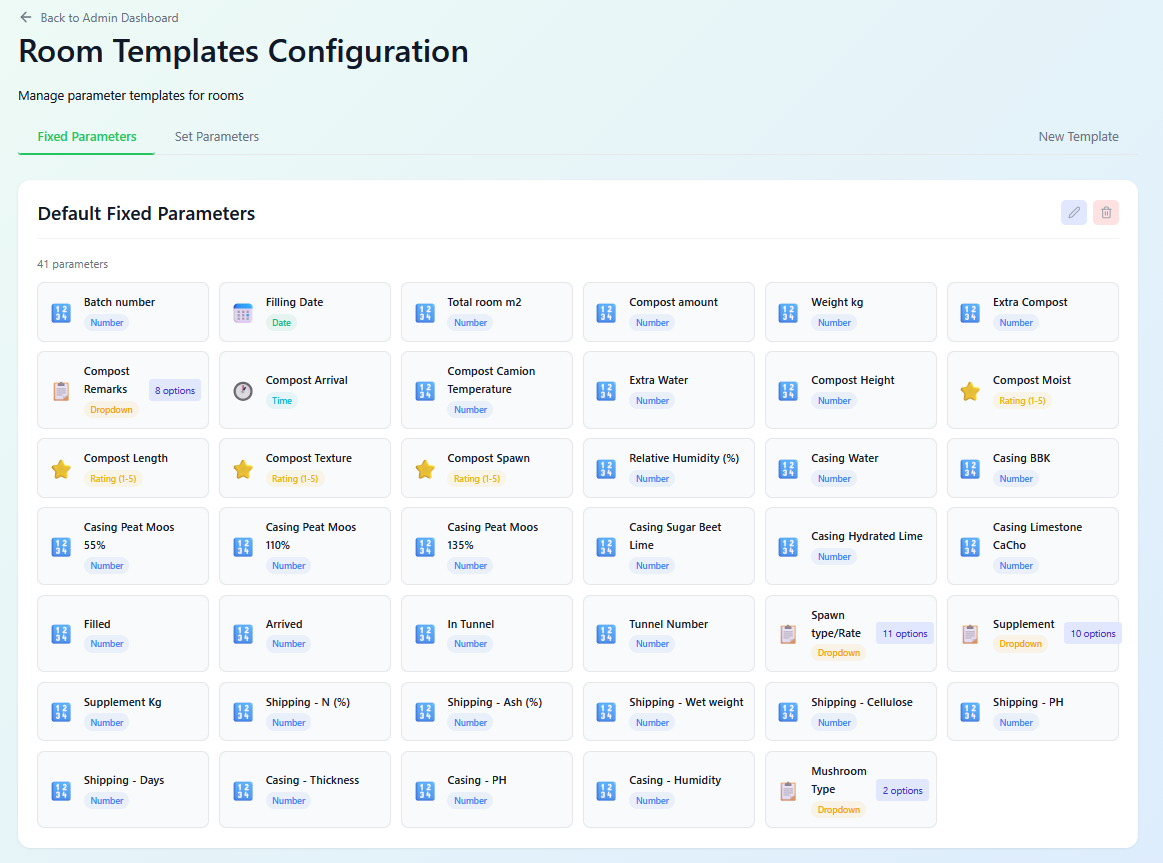
Task: Click the 11 options badge on Spawn type/Rate
Action: (x=905, y=634)
